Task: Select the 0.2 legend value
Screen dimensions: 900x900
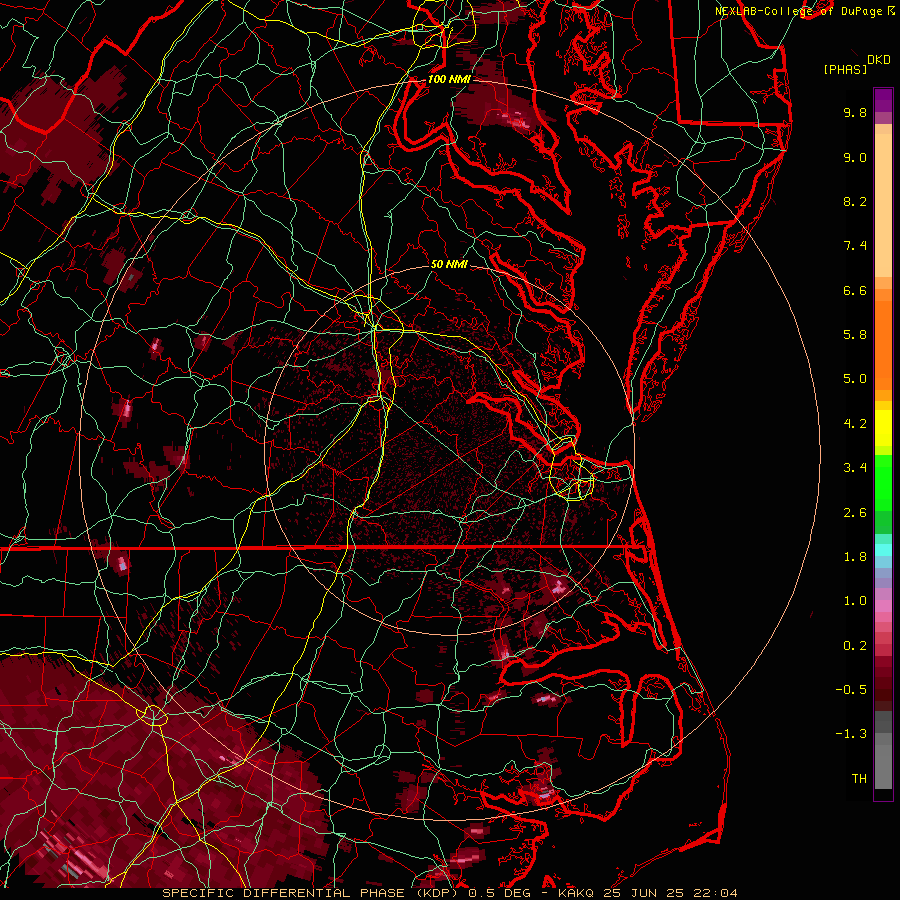Action: pos(855,646)
